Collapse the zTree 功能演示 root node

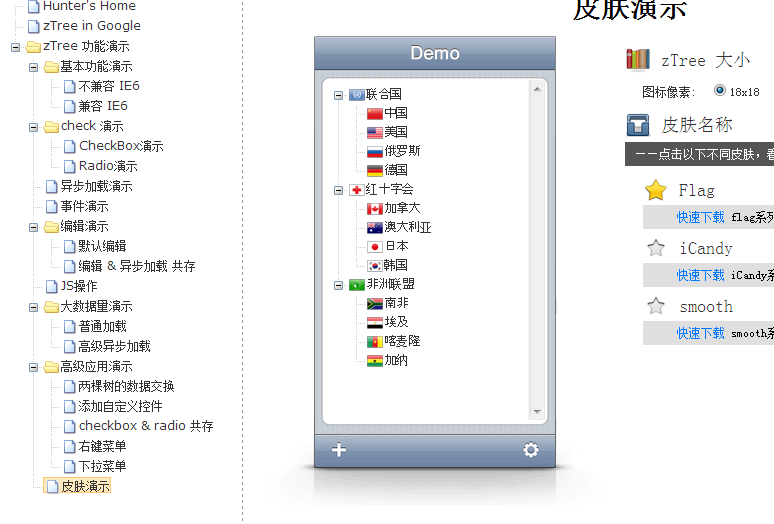tap(15, 47)
